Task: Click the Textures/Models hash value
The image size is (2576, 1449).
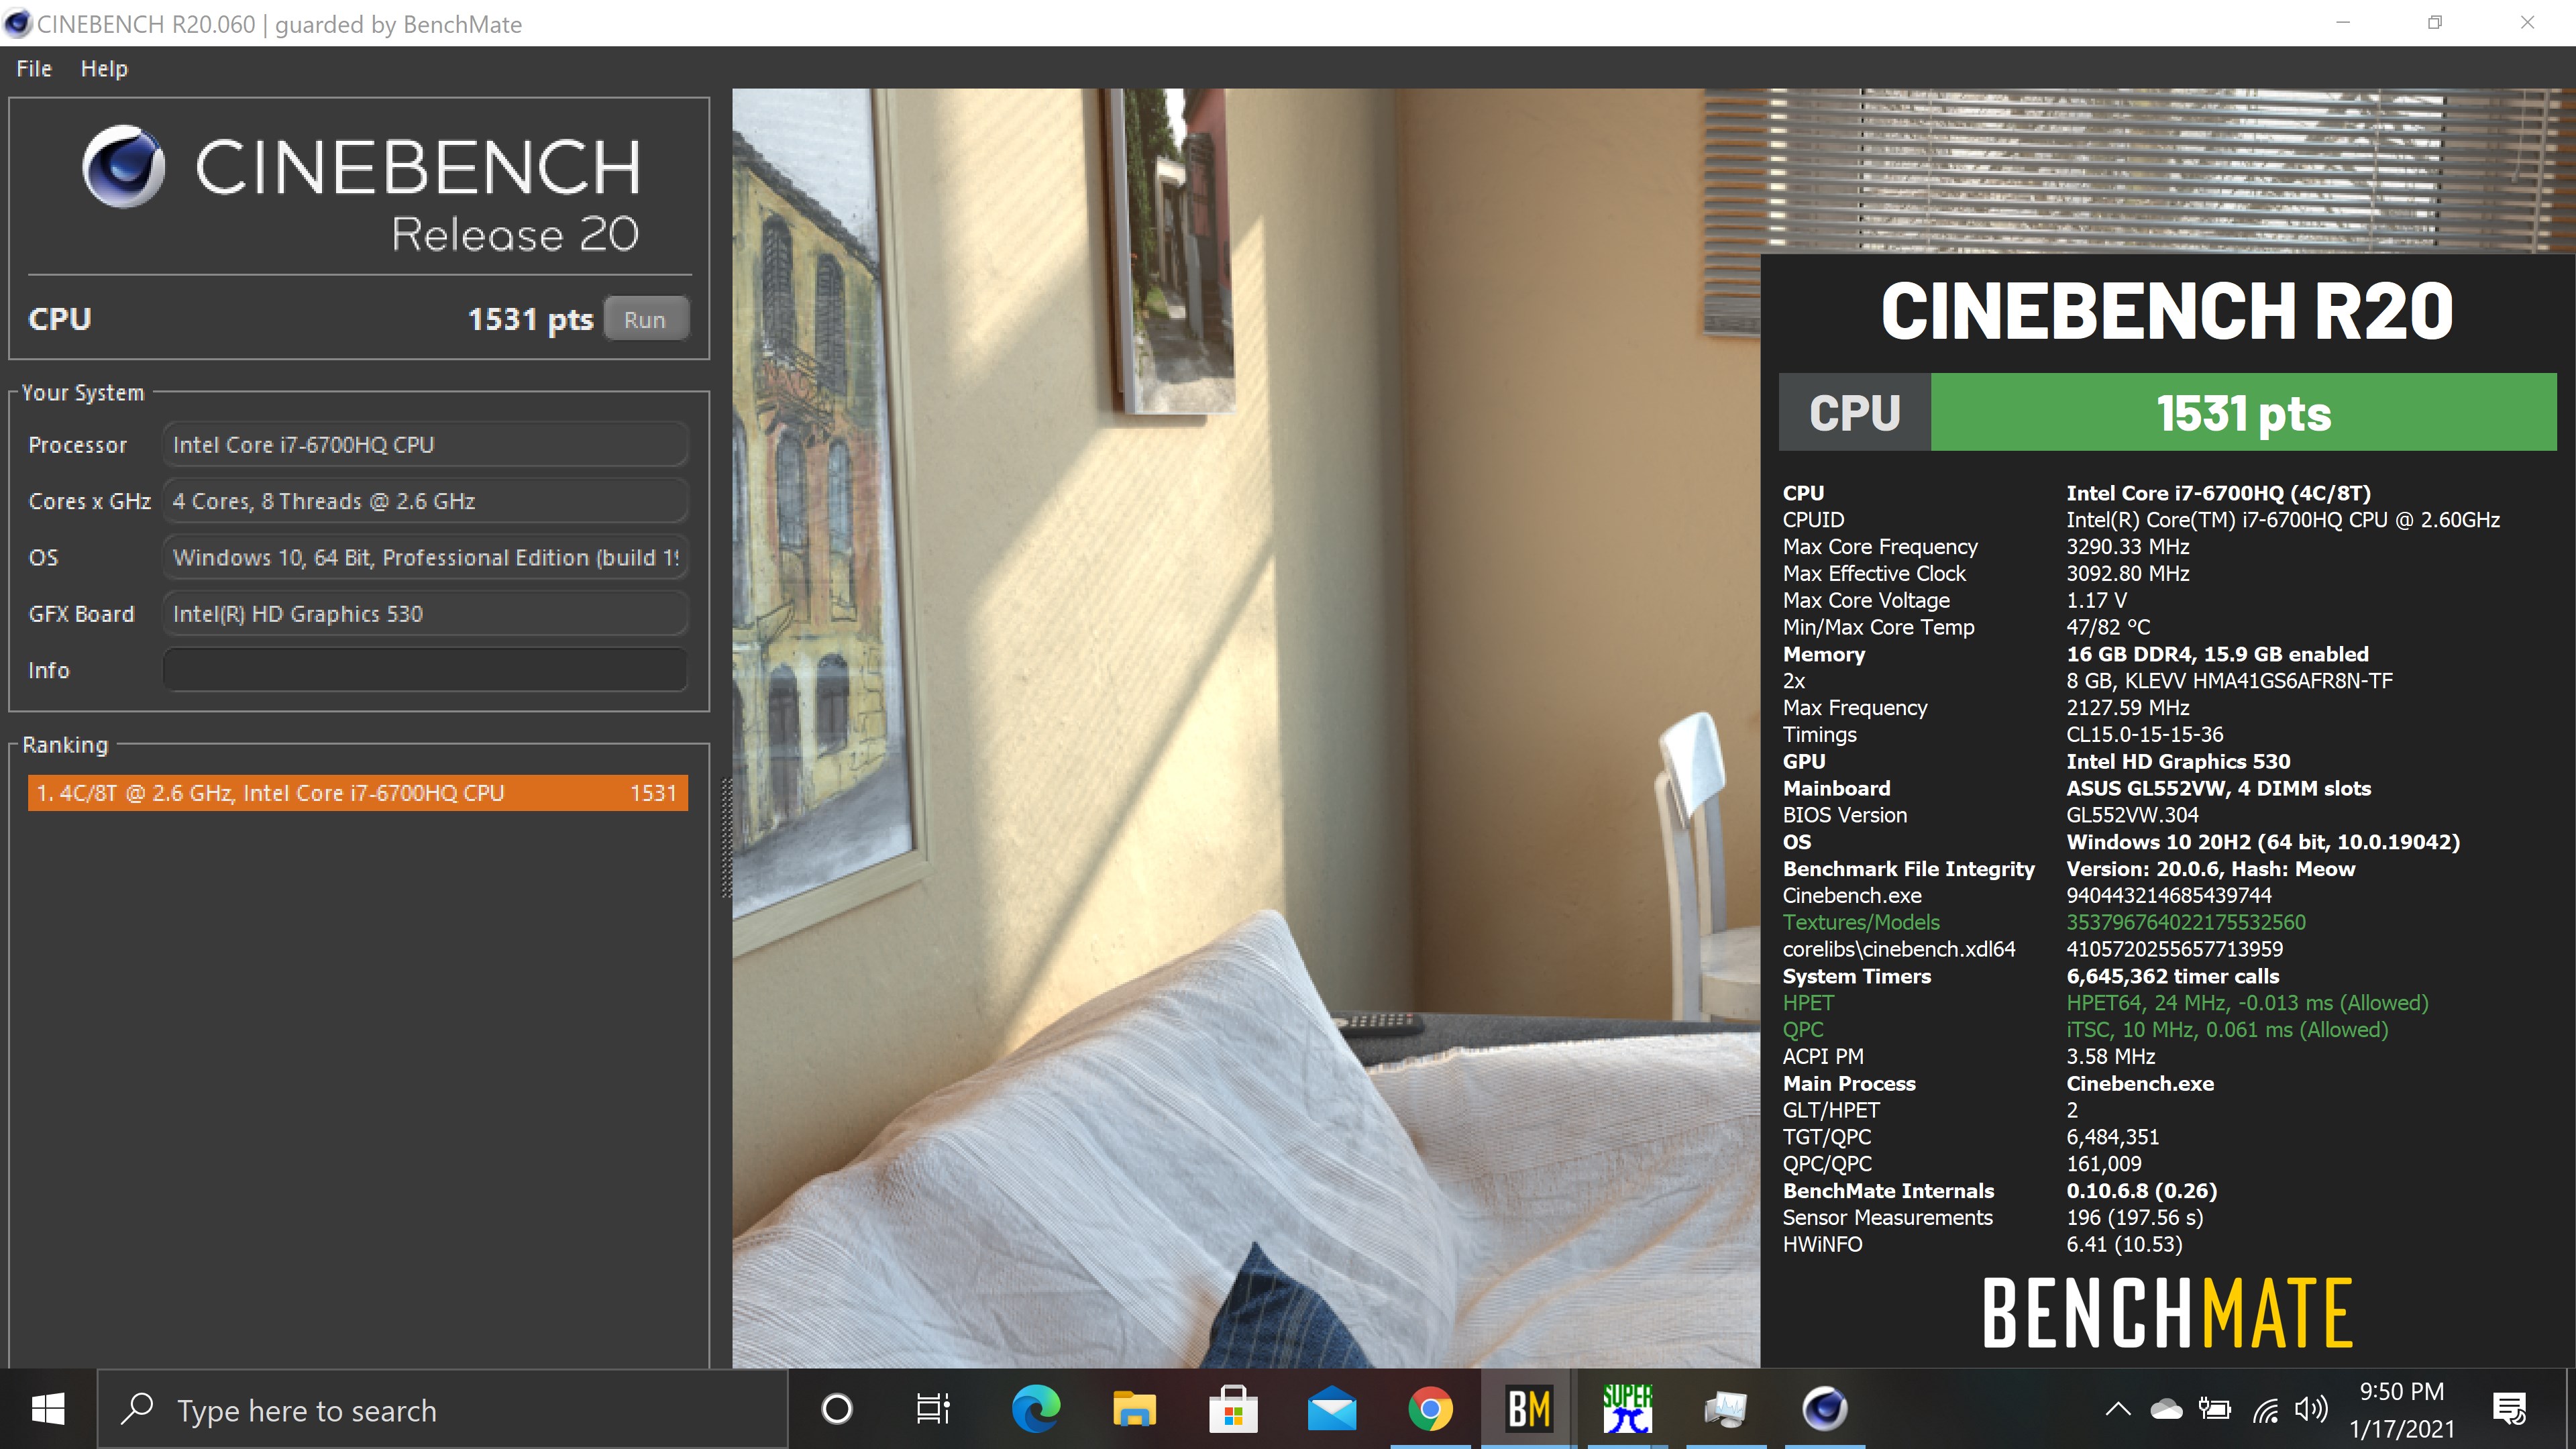Action: coord(2185,922)
